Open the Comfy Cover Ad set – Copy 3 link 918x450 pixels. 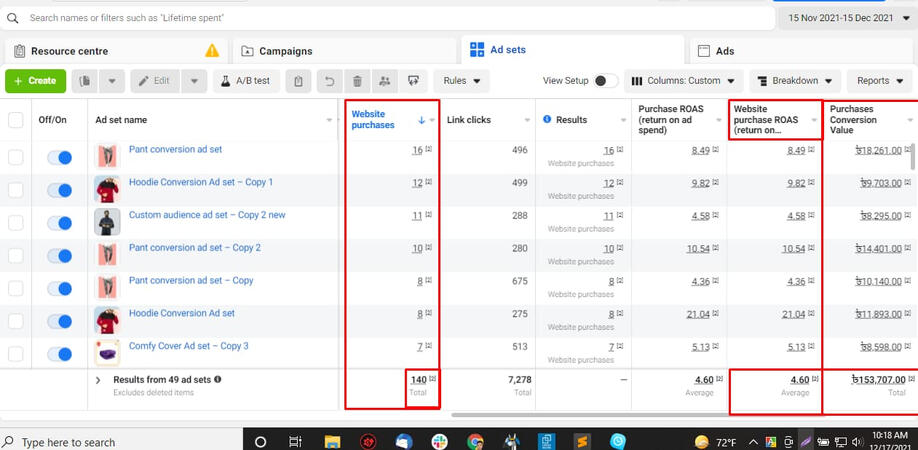pyautogui.click(x=188, y=346)
